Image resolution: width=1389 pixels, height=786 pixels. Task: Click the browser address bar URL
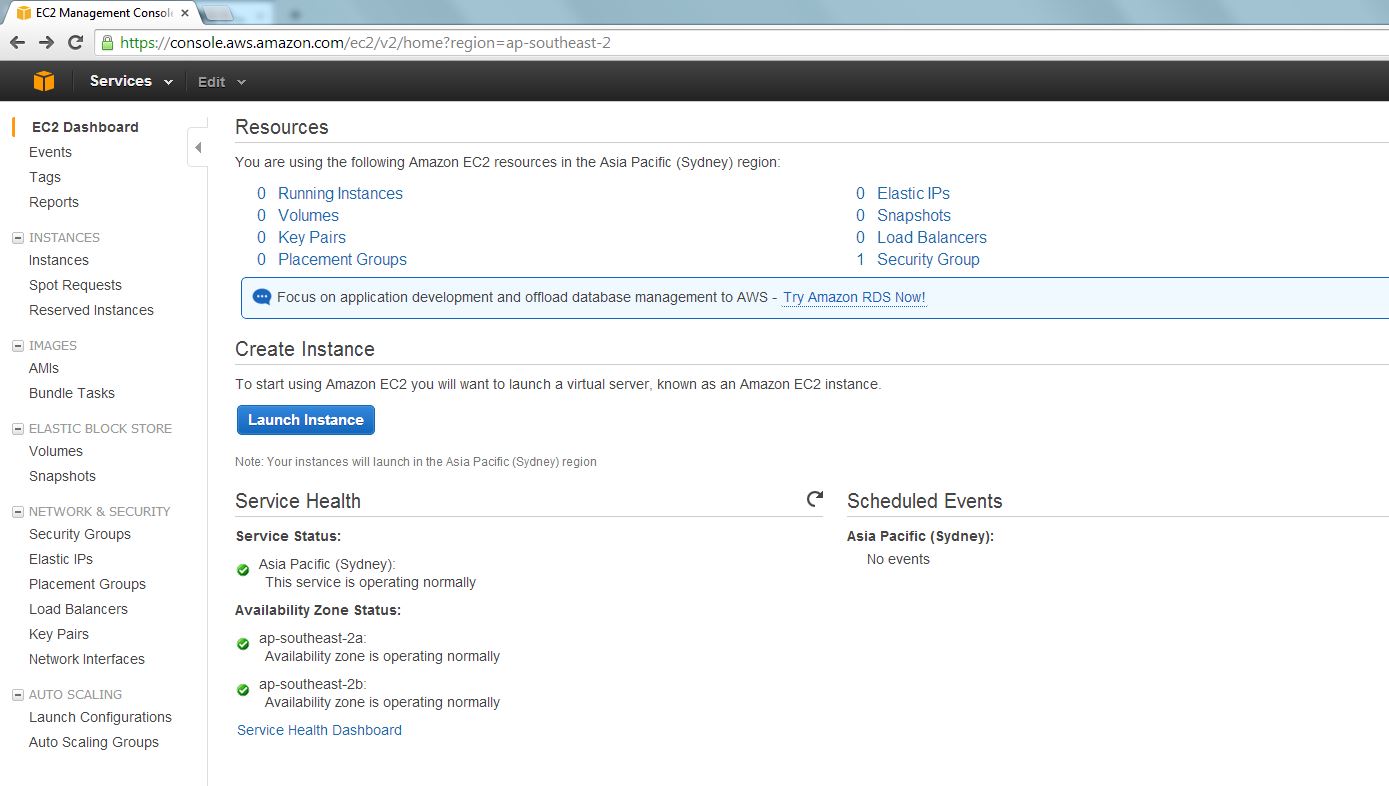tap(365, 42)
